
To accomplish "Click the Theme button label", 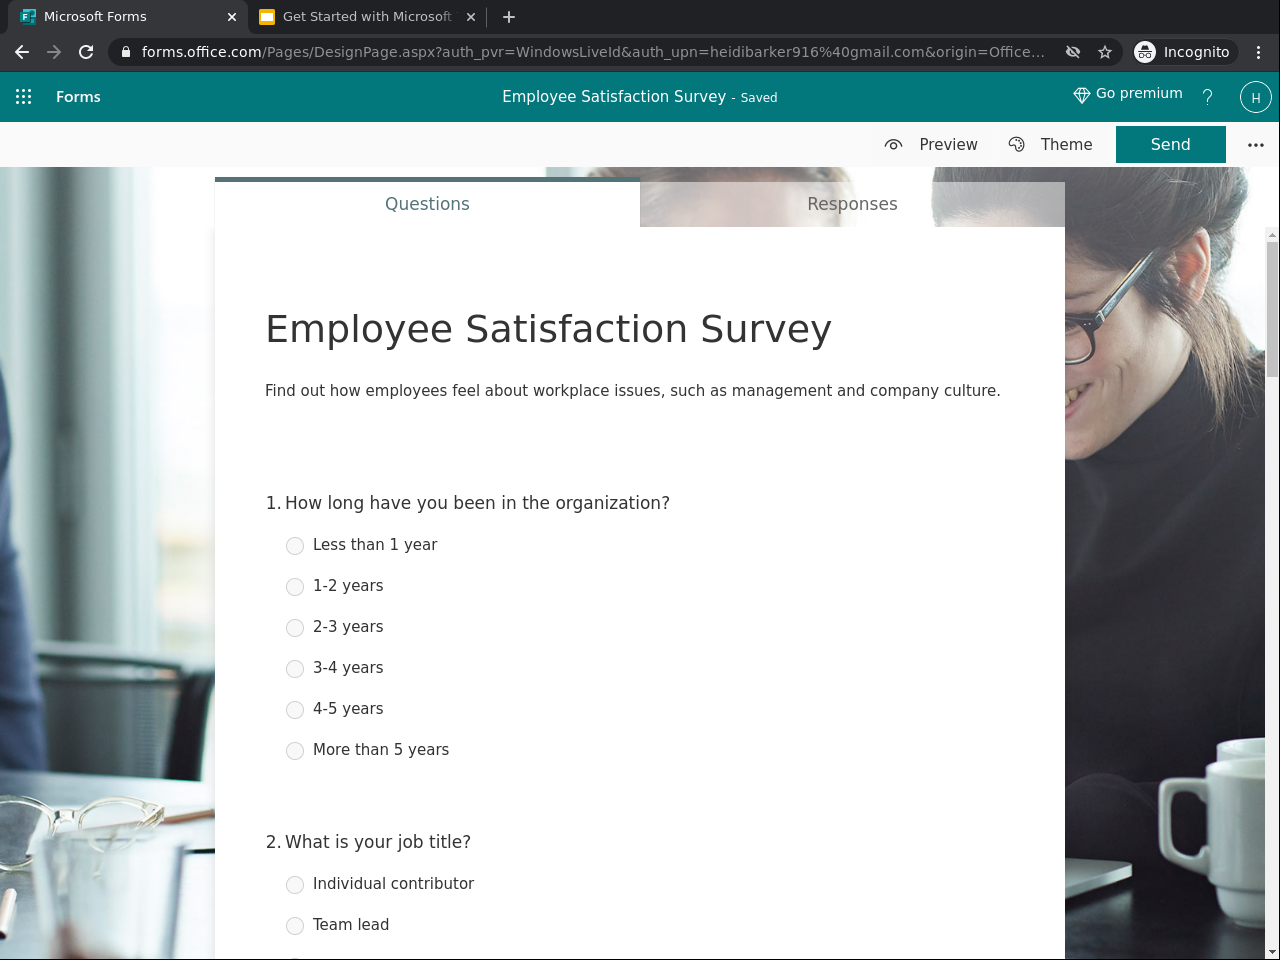I will [1066, 145].
